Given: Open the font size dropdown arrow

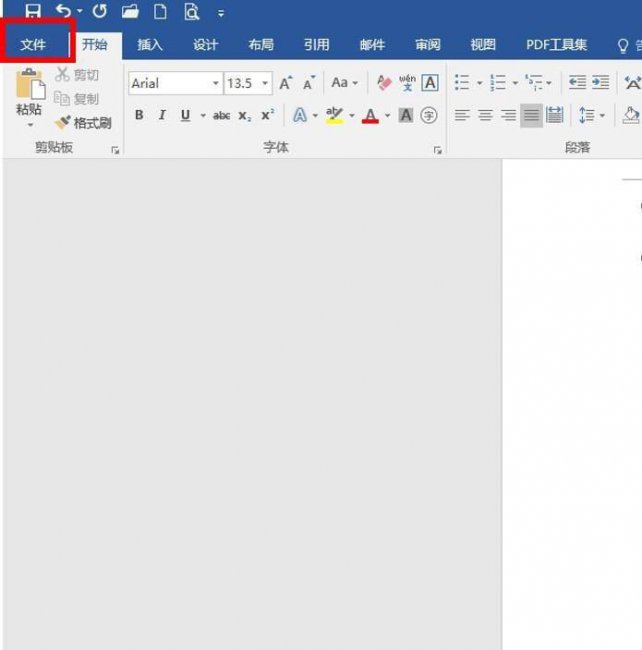Looking at the screenshot, I should 265,83.
